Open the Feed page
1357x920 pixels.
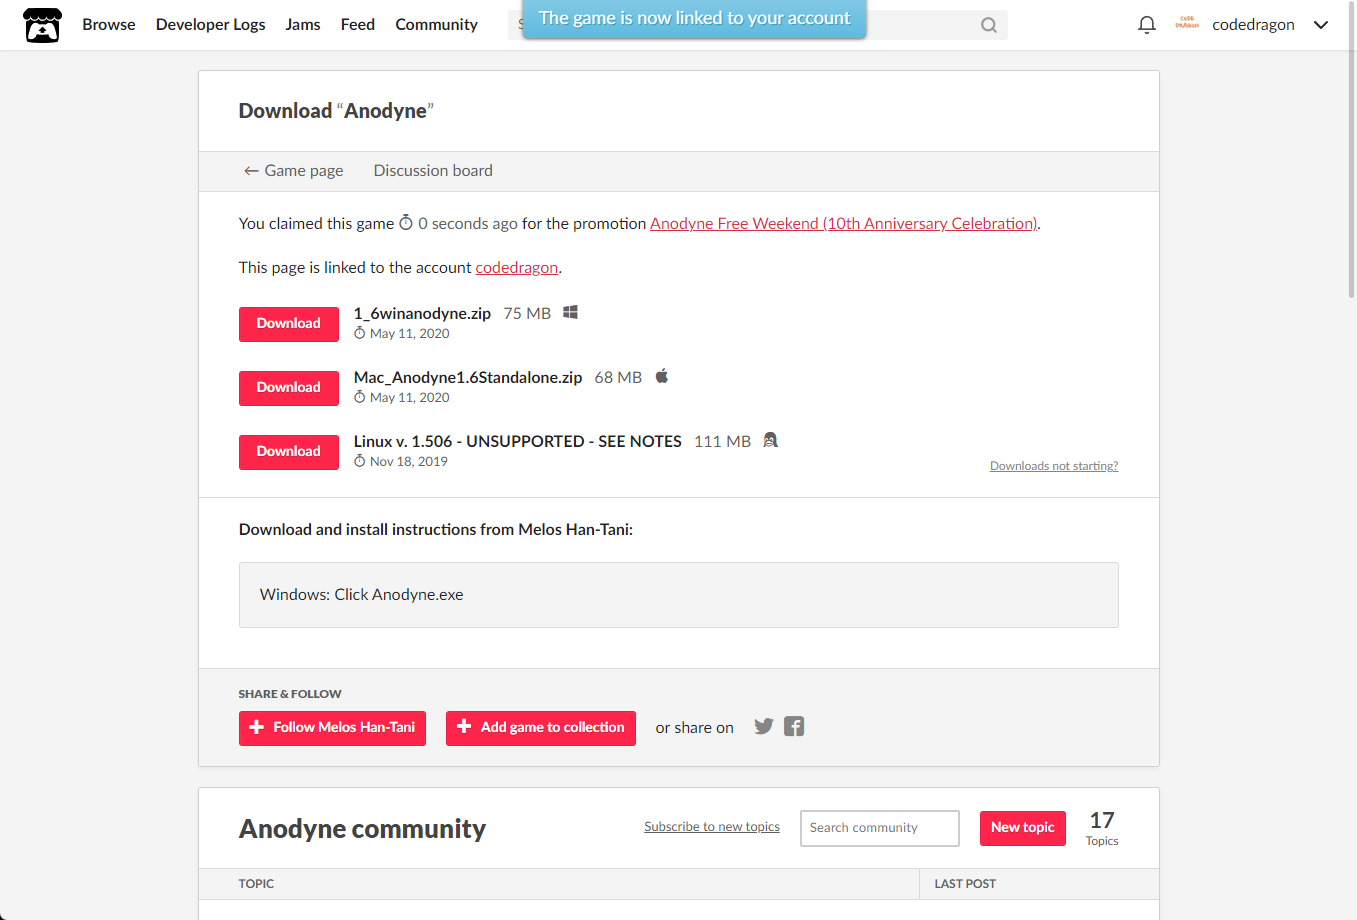pos(358,25)
